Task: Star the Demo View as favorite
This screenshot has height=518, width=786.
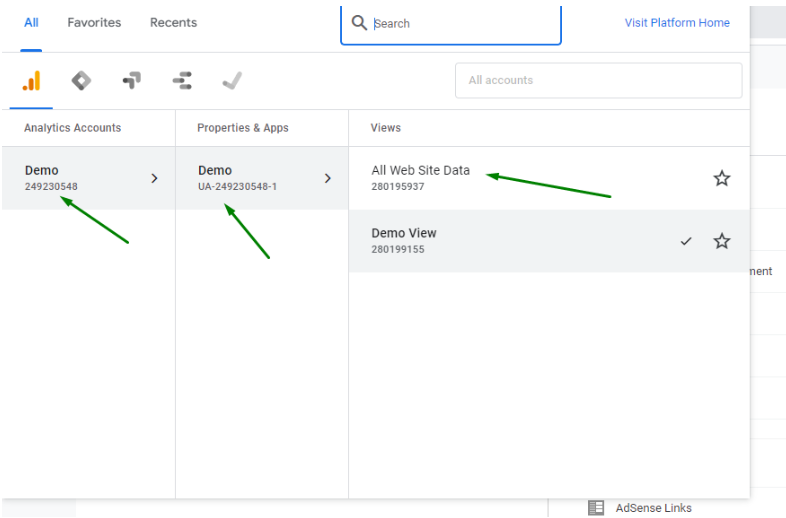Action: pos(721,241)
